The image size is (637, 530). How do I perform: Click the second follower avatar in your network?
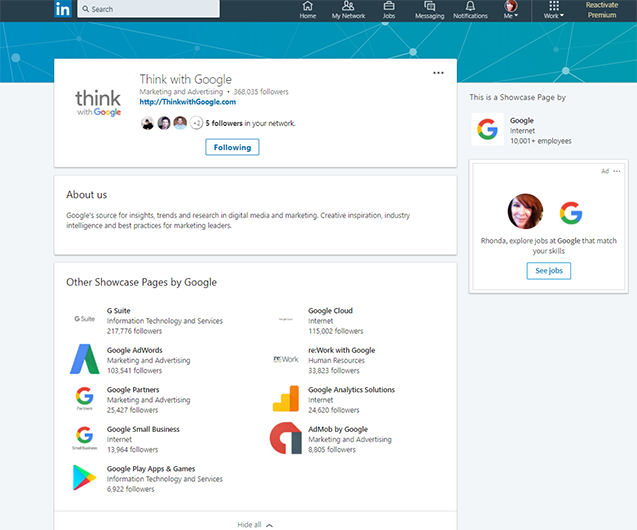tap(164, 123)
